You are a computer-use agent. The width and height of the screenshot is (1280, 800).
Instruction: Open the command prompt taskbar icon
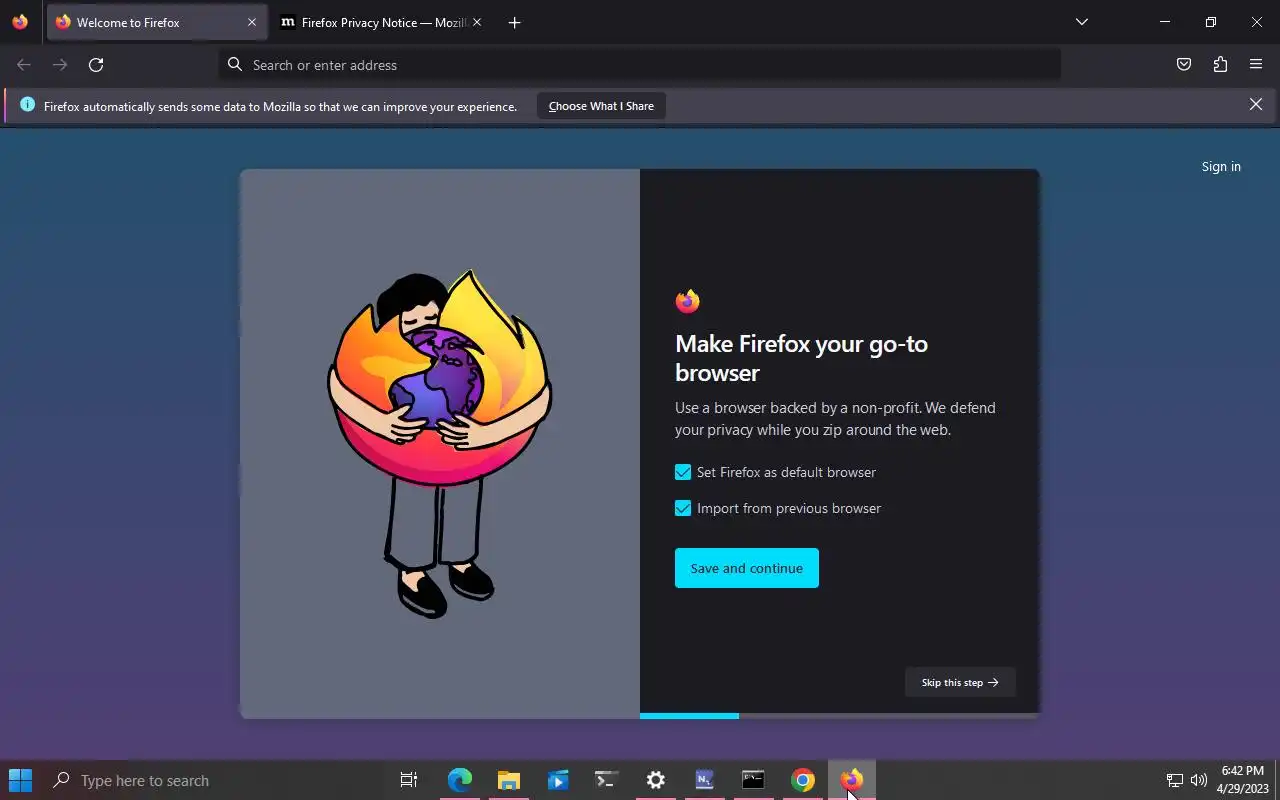click(754, 780)
